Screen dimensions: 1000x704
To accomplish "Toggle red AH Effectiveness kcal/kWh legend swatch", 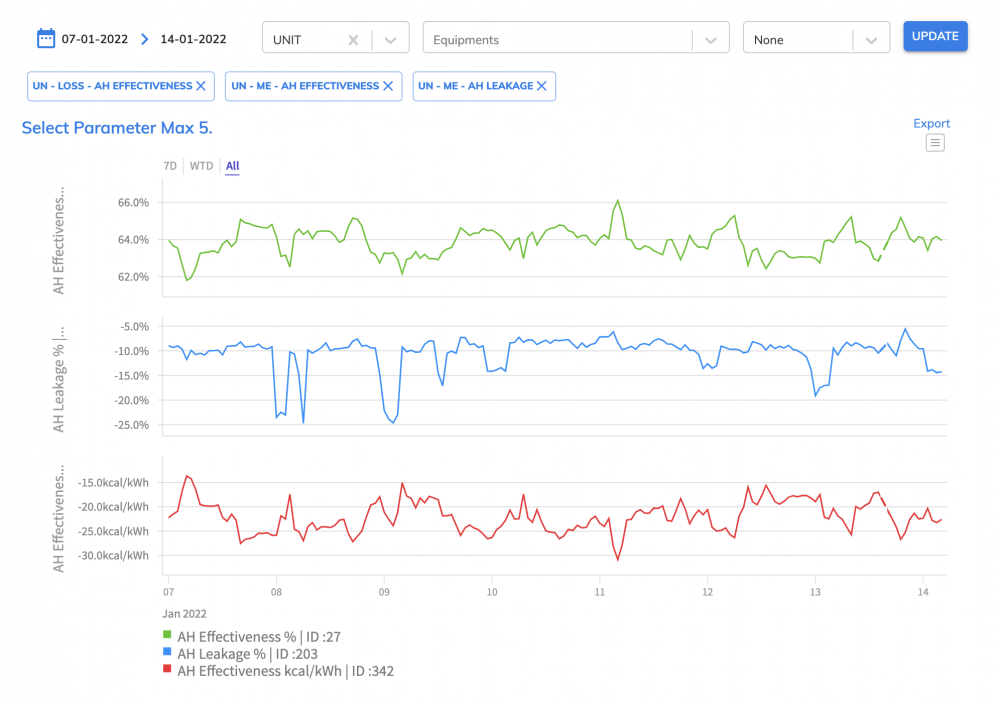I will (167, 669).
